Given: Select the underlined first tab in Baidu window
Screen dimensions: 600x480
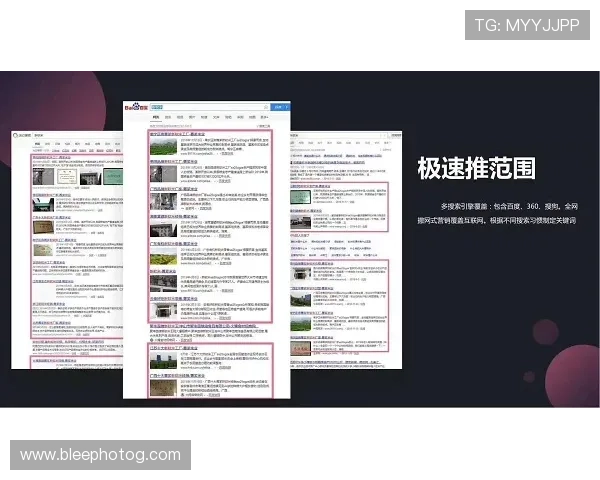Looking at the screenshot, I should point(156,117).
